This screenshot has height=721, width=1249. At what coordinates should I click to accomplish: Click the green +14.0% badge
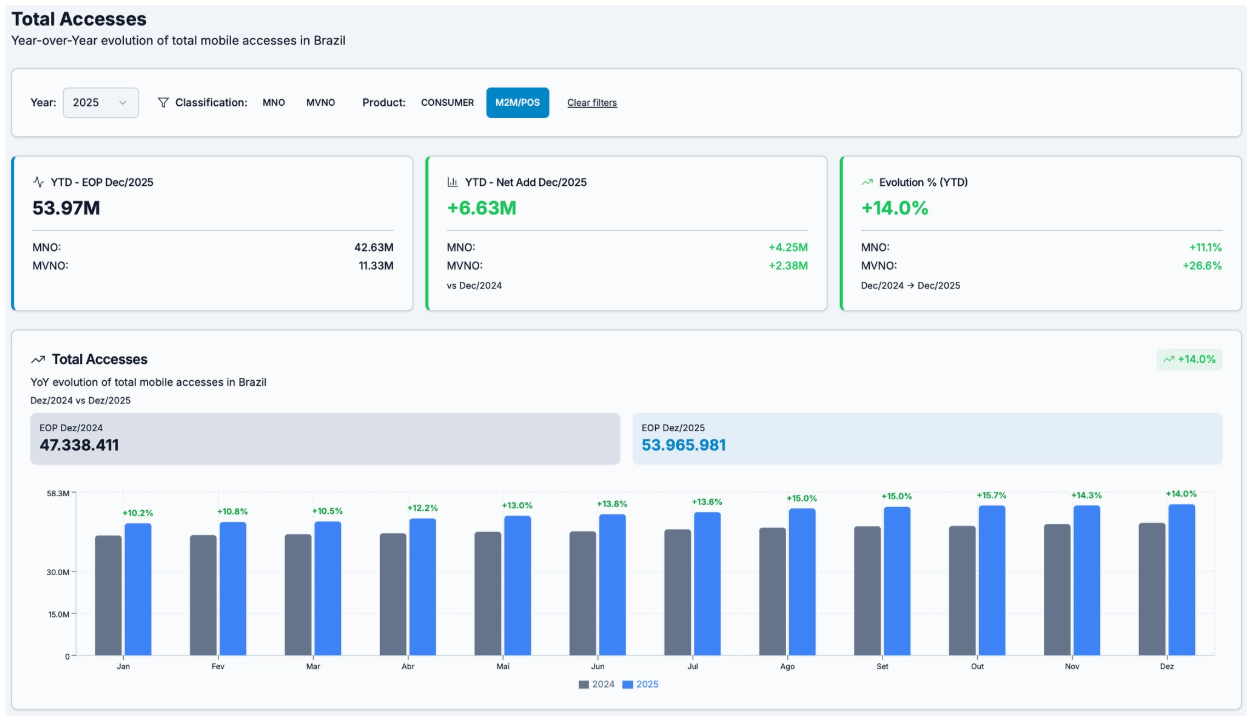click(1191, 359)
